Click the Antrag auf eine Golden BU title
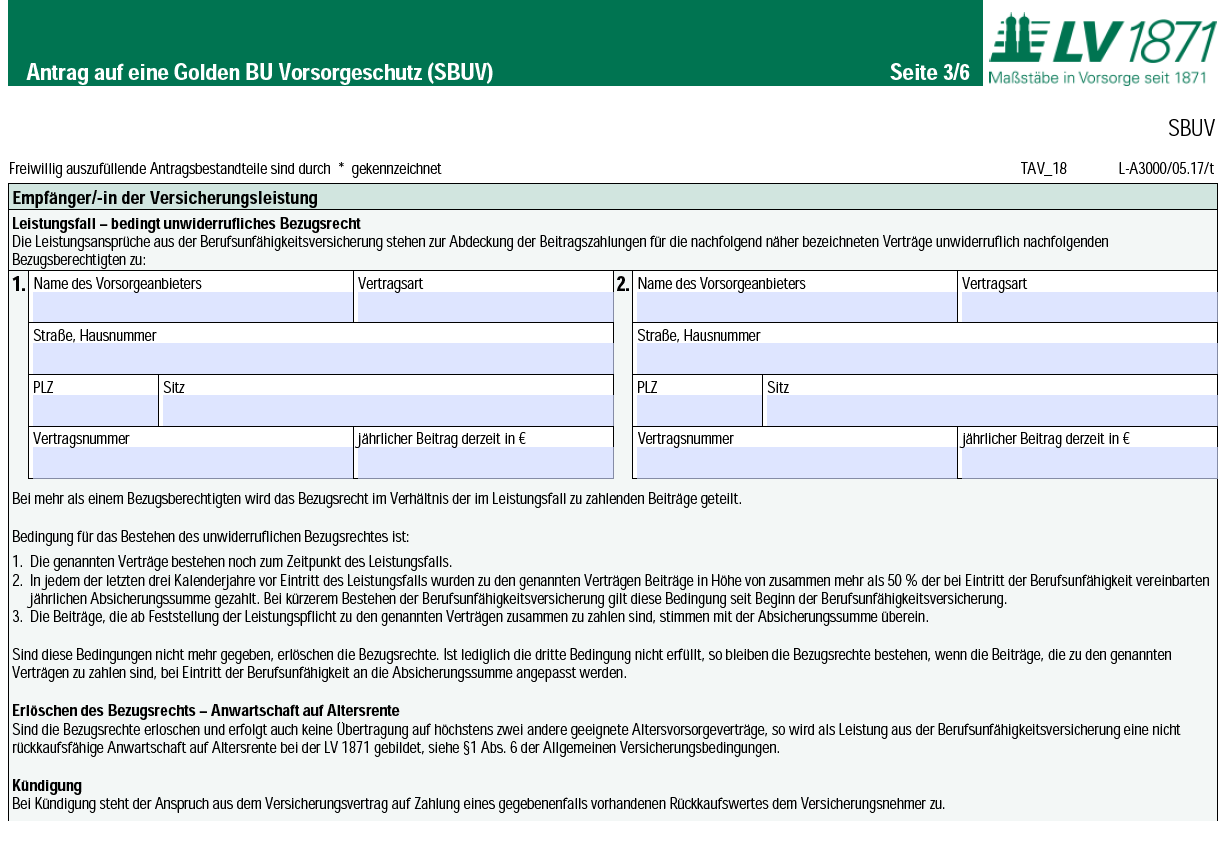This screenshot has height=859, width=1229. coord(260,73)
